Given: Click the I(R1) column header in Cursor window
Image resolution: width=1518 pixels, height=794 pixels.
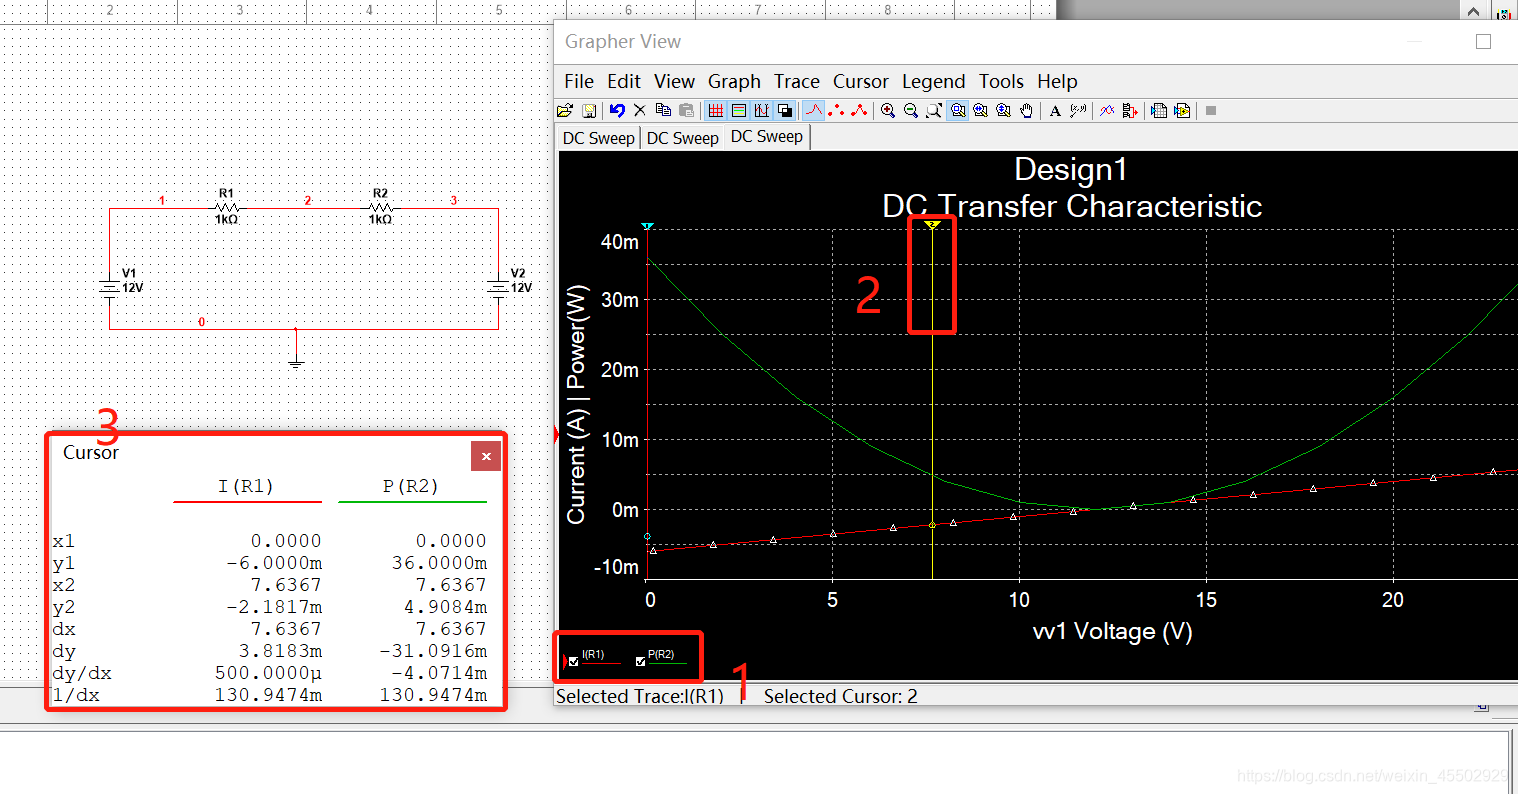Looking at the screenshot, I should [246, 486].
